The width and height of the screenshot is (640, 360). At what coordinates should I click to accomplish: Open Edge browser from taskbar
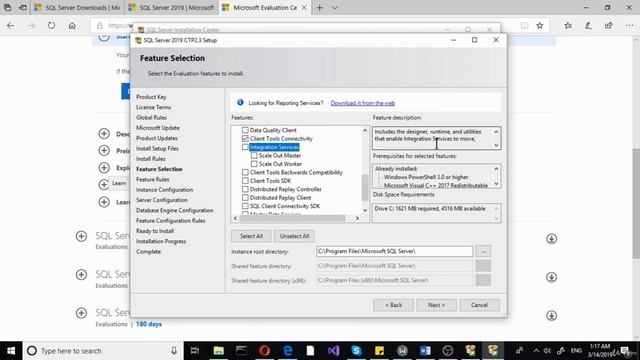click(288, 351)
